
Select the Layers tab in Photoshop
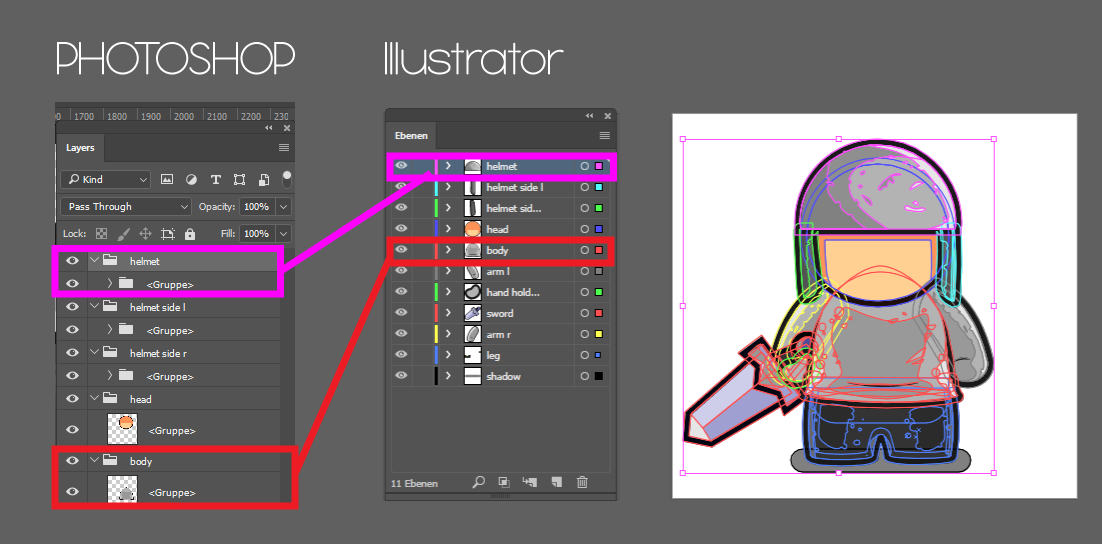pyautogui.click(x=80, y=148)
